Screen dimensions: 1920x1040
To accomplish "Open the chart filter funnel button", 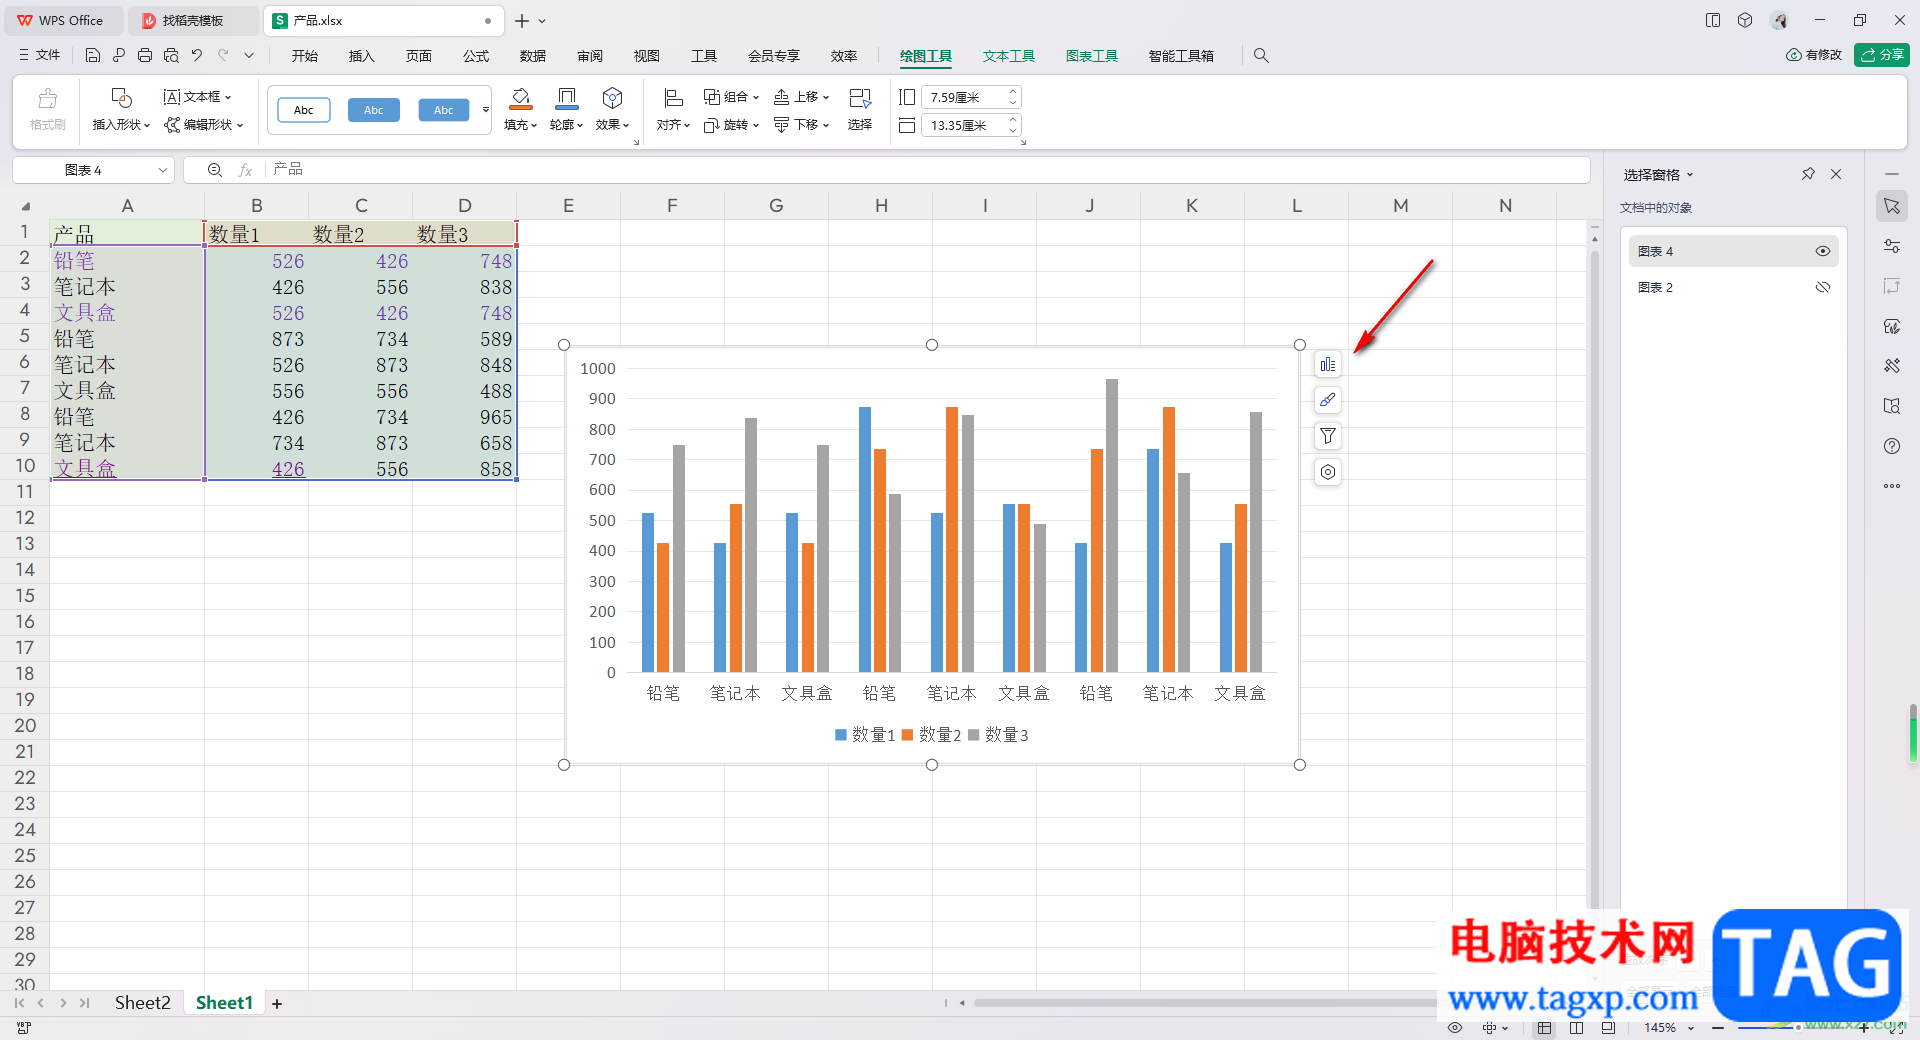I will coord(1328,436).
